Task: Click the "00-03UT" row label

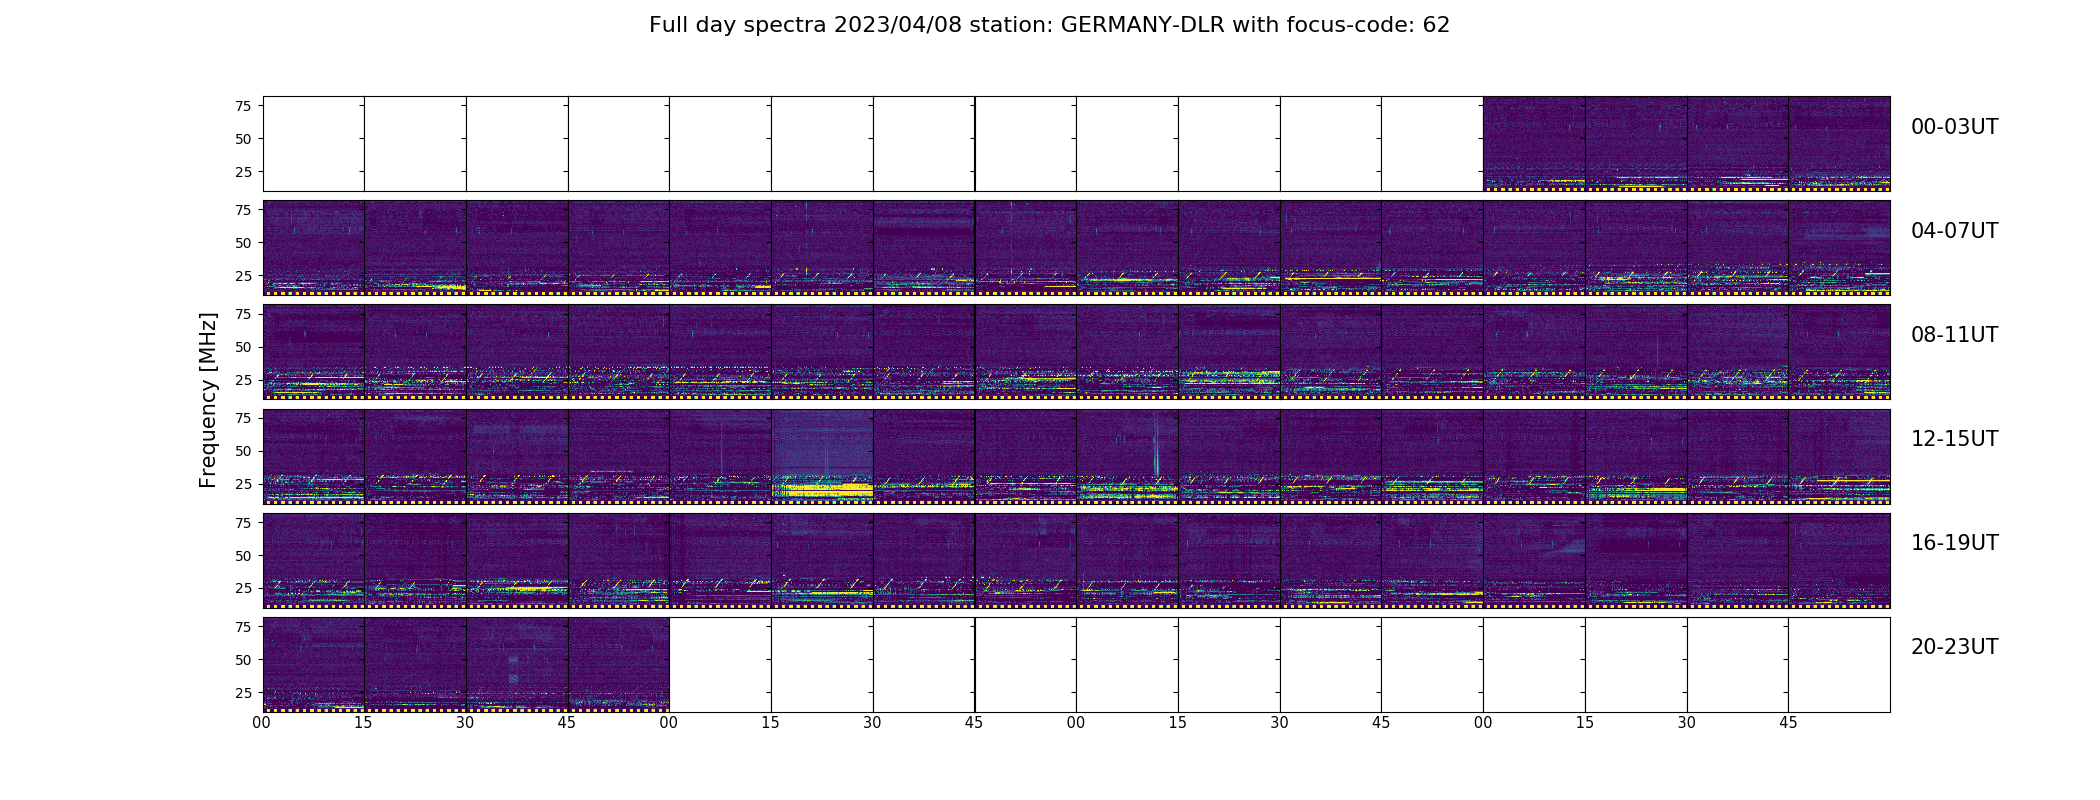Action: (1954, 127)
